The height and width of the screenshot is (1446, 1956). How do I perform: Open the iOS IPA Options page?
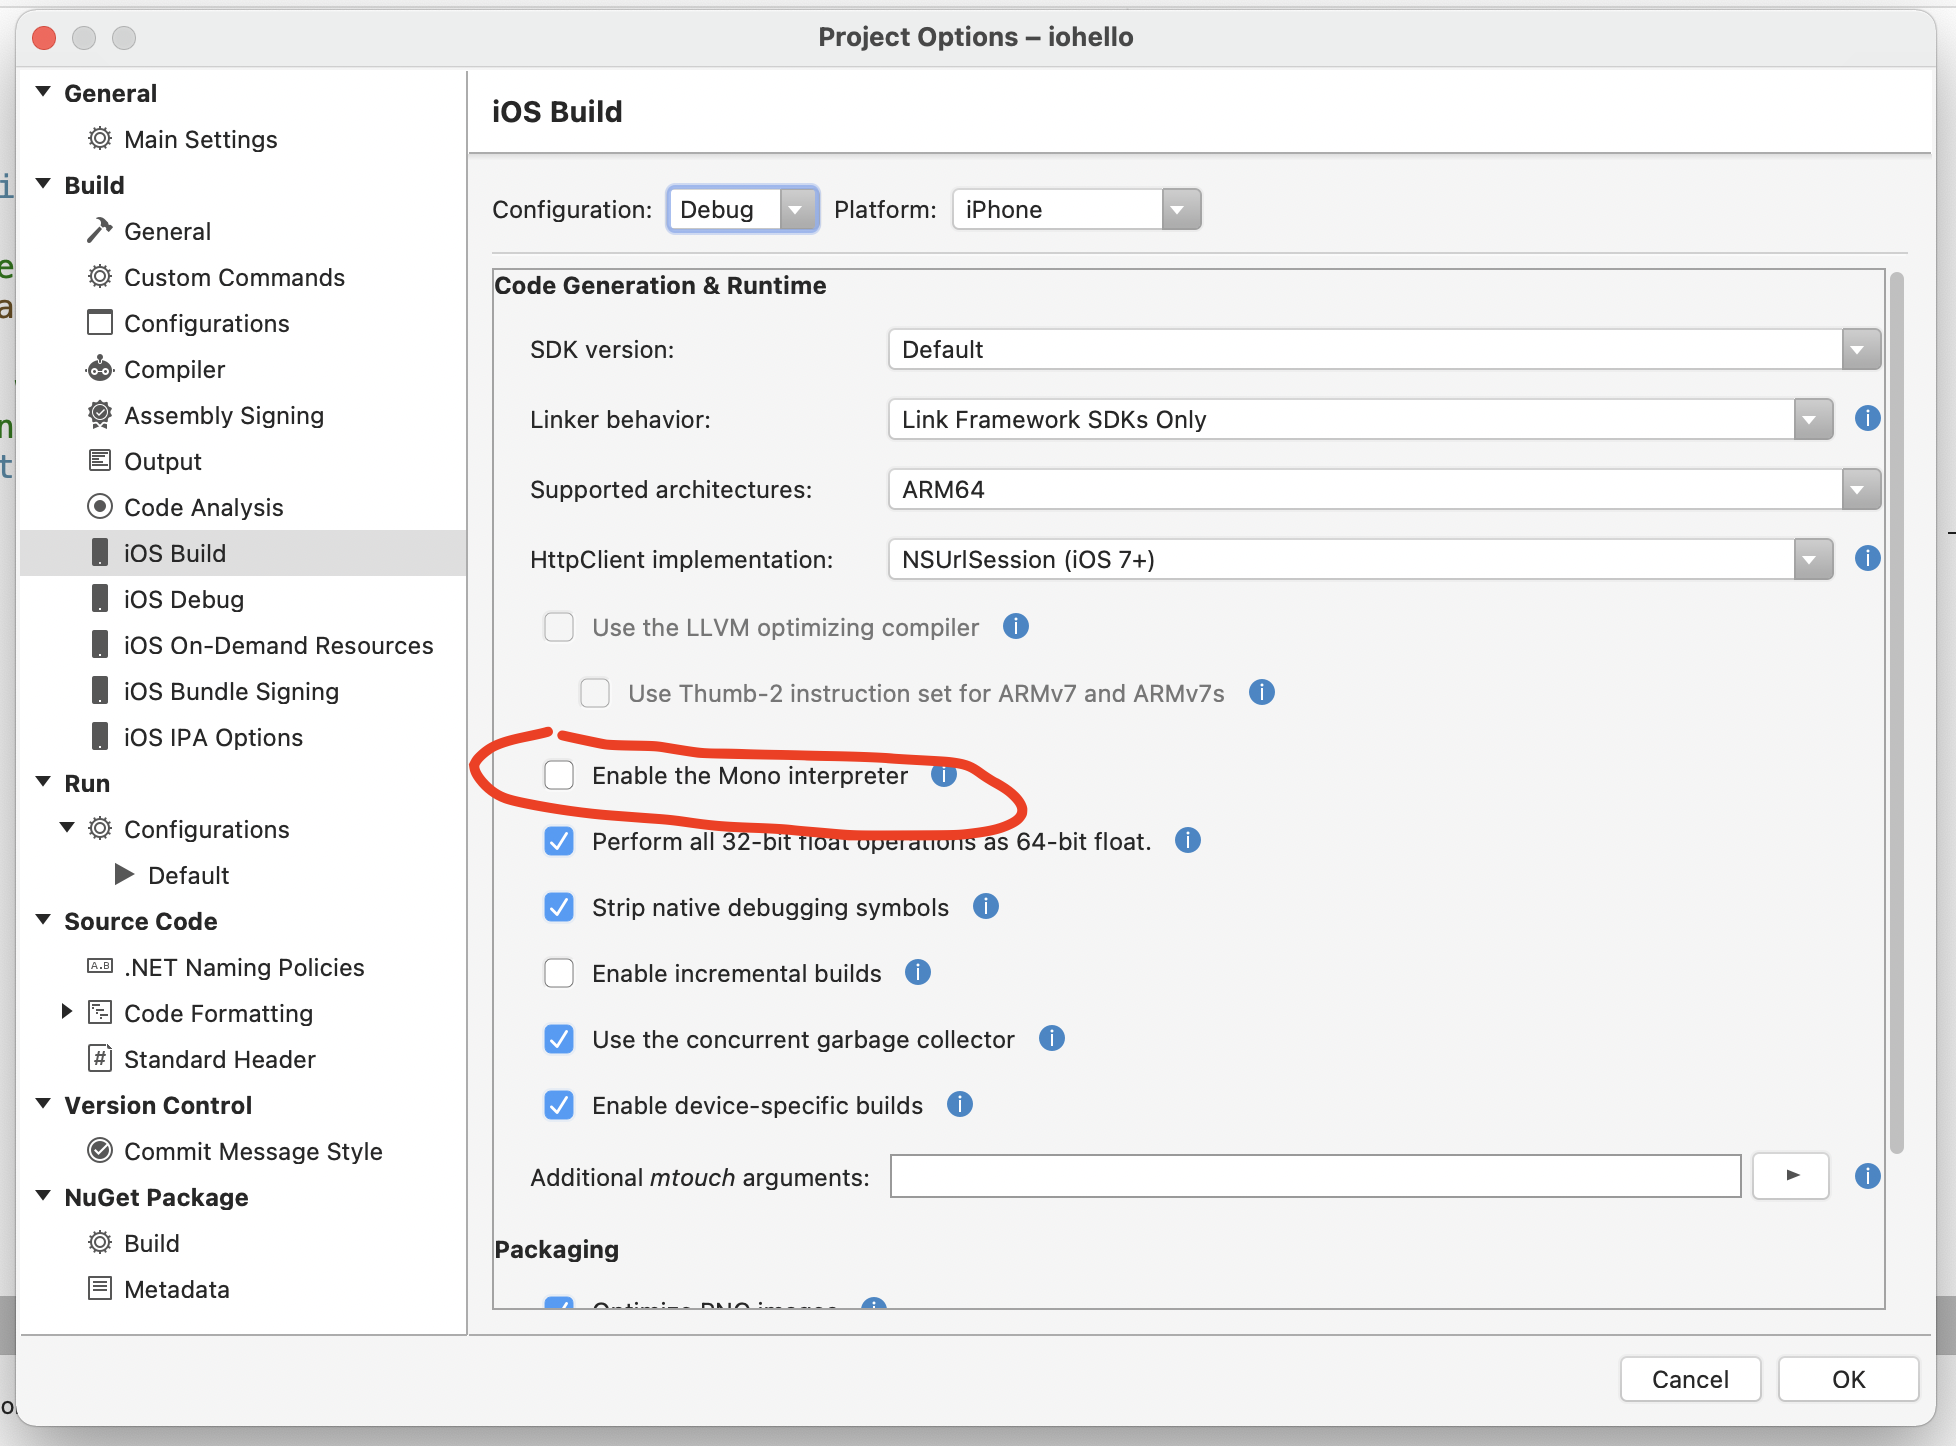coord(213,737)
